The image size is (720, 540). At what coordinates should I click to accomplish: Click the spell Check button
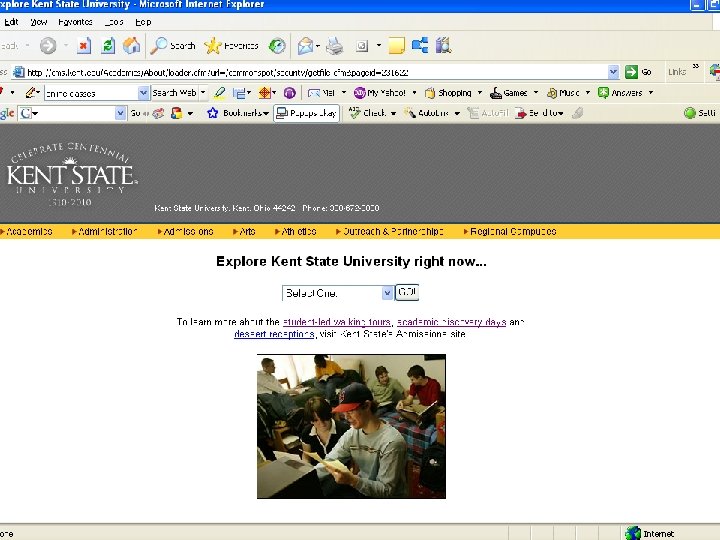pyautogui.click(x=367, y=113)
